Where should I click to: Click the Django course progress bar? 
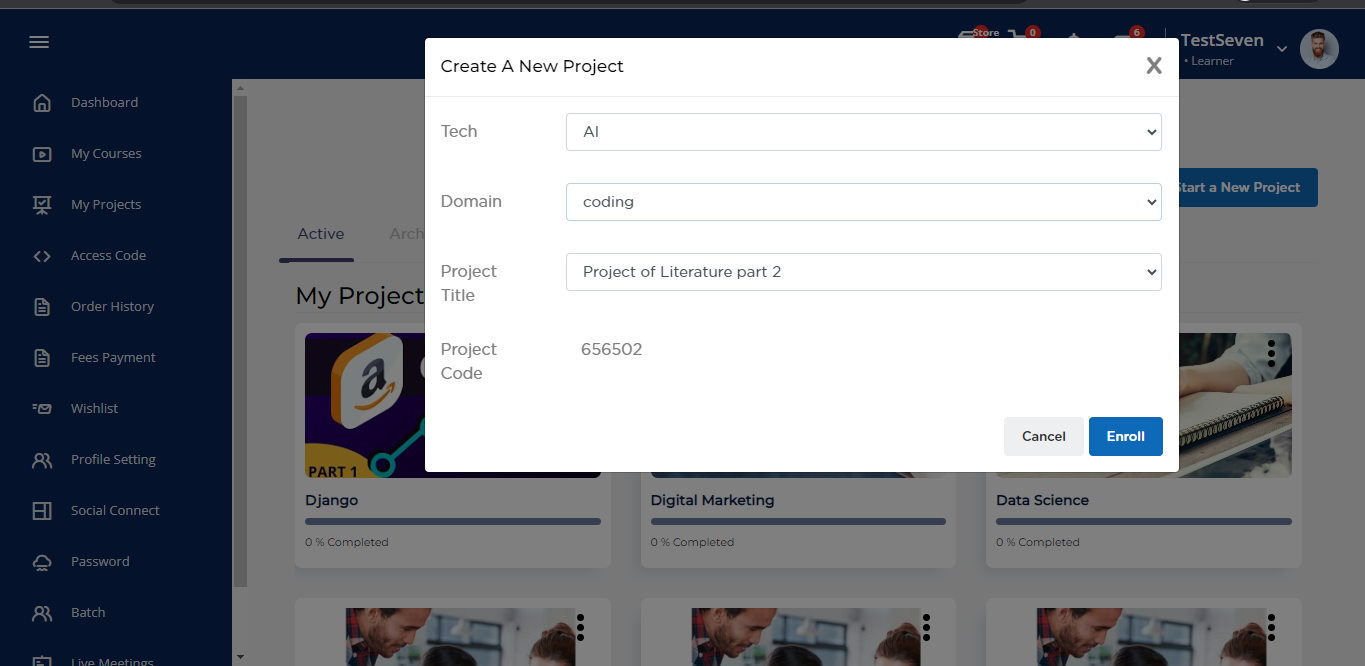coord(452,521)
